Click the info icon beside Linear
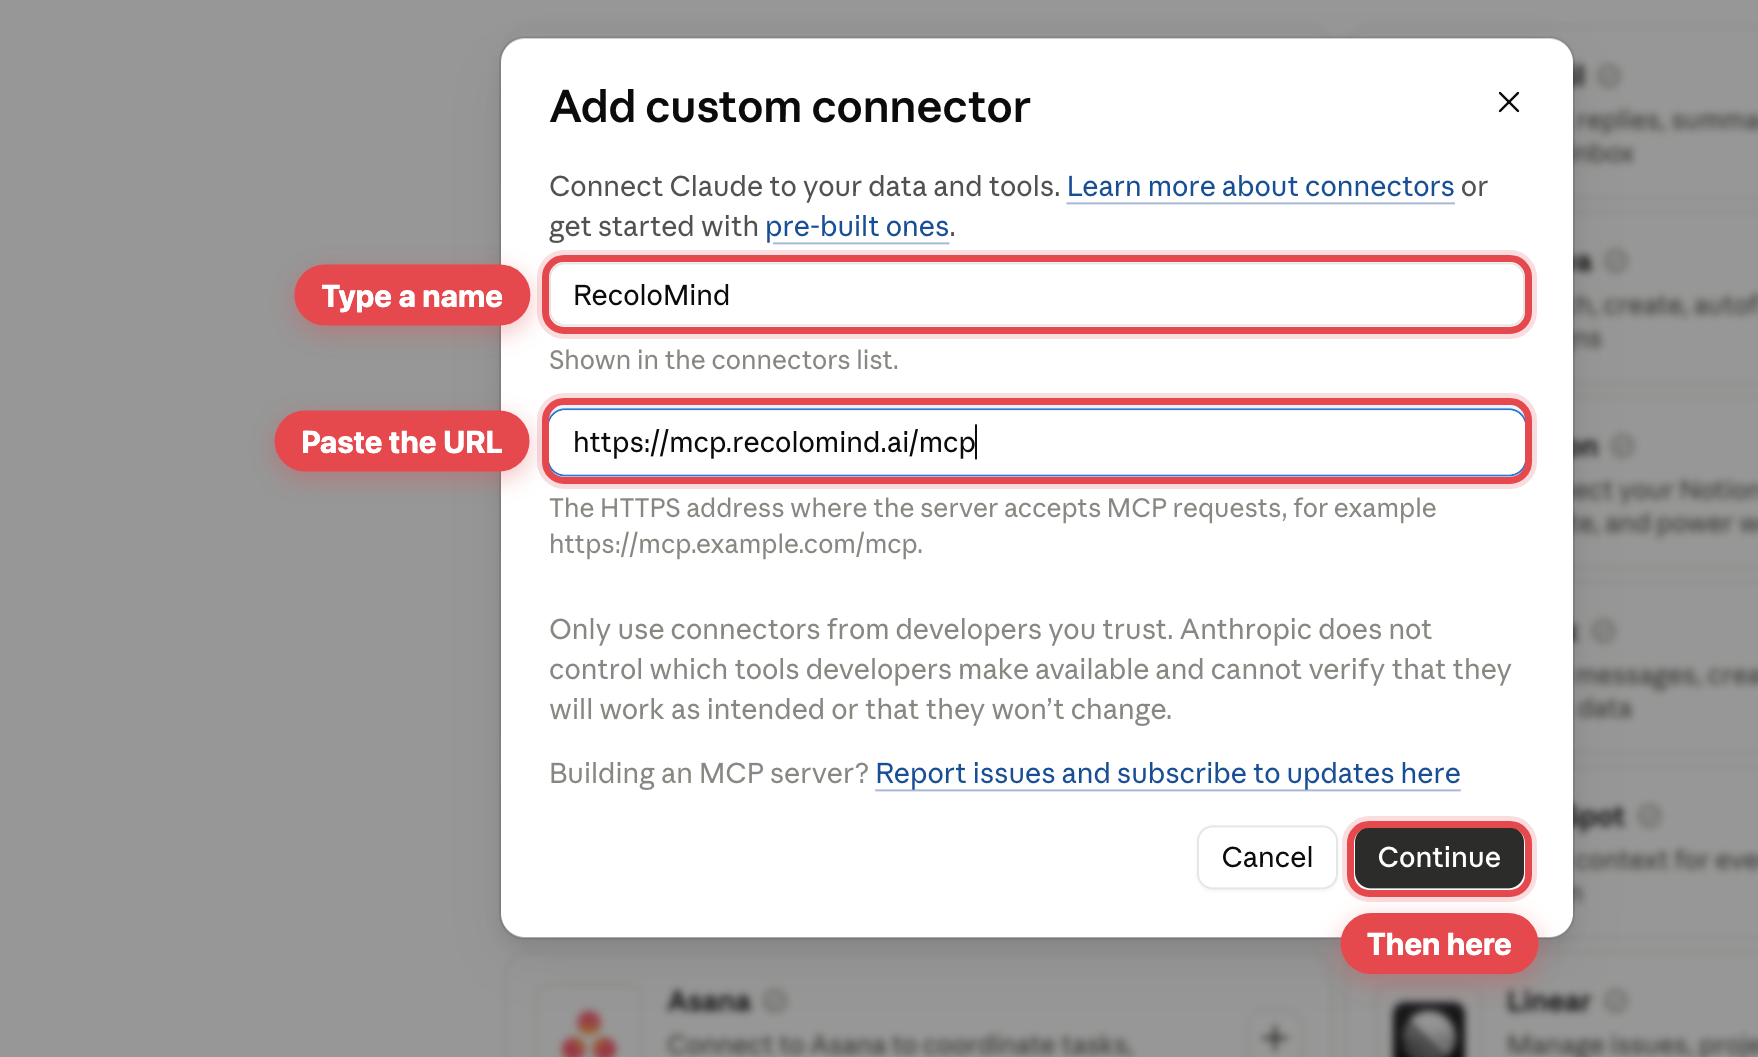The image size is (1758, 1057). point(1616,1000)
